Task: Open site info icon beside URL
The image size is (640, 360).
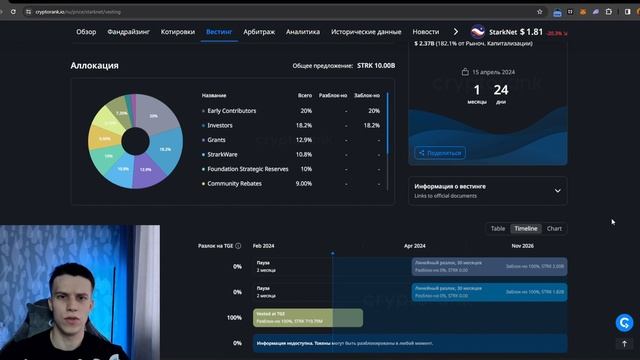Action: [x=28, y=12]
